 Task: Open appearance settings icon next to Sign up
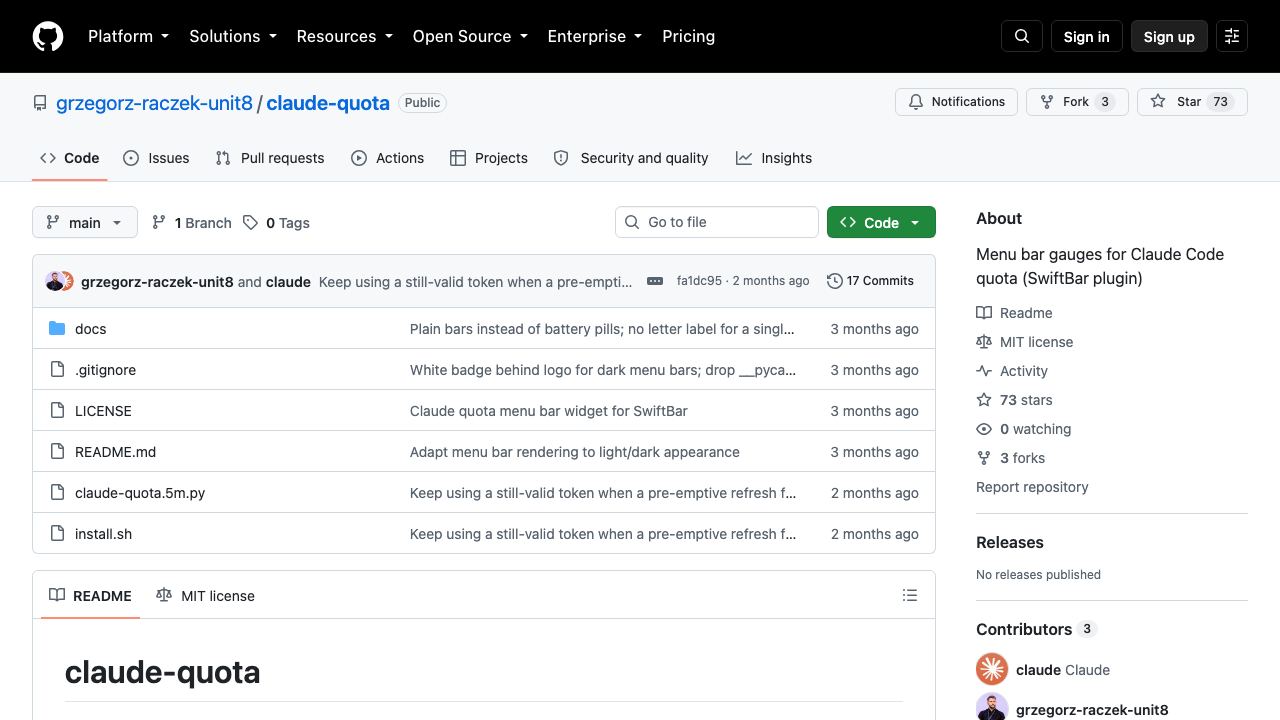coord(1232,36)
